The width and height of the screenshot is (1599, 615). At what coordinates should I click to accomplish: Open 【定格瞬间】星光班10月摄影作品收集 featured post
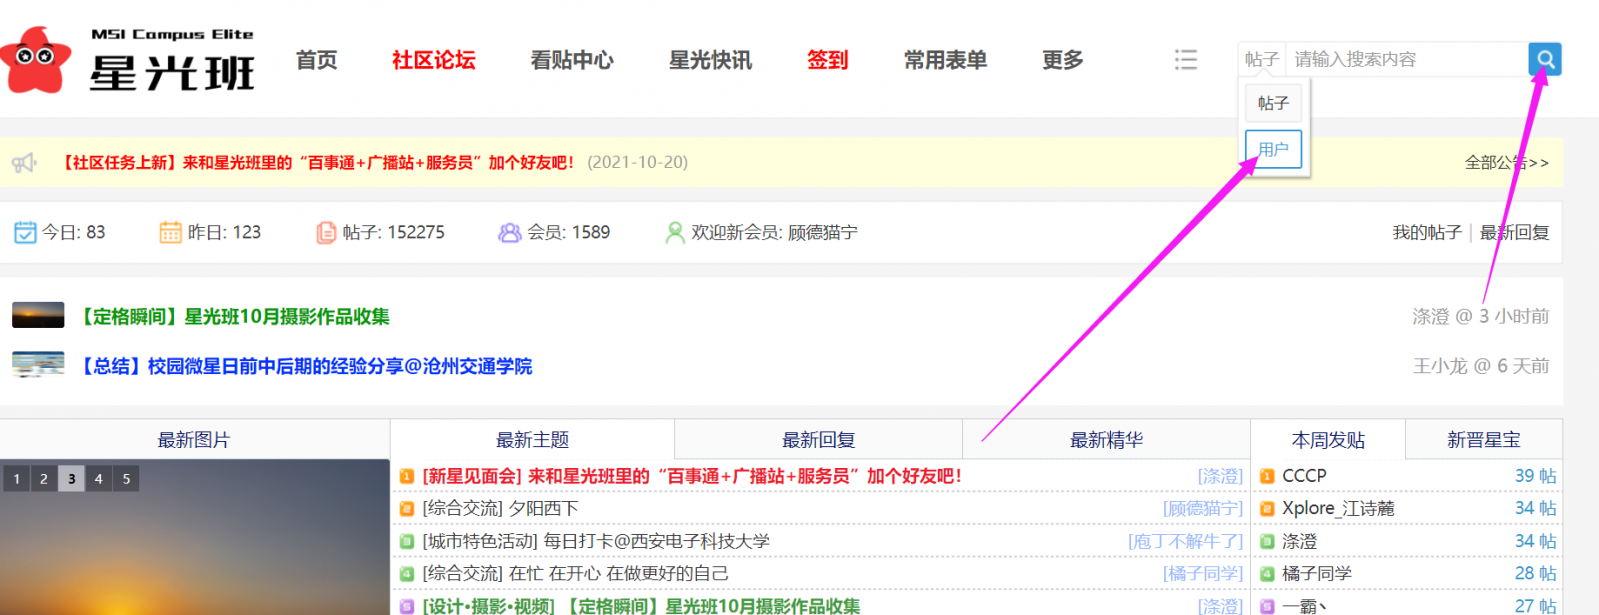click(234, 316)
